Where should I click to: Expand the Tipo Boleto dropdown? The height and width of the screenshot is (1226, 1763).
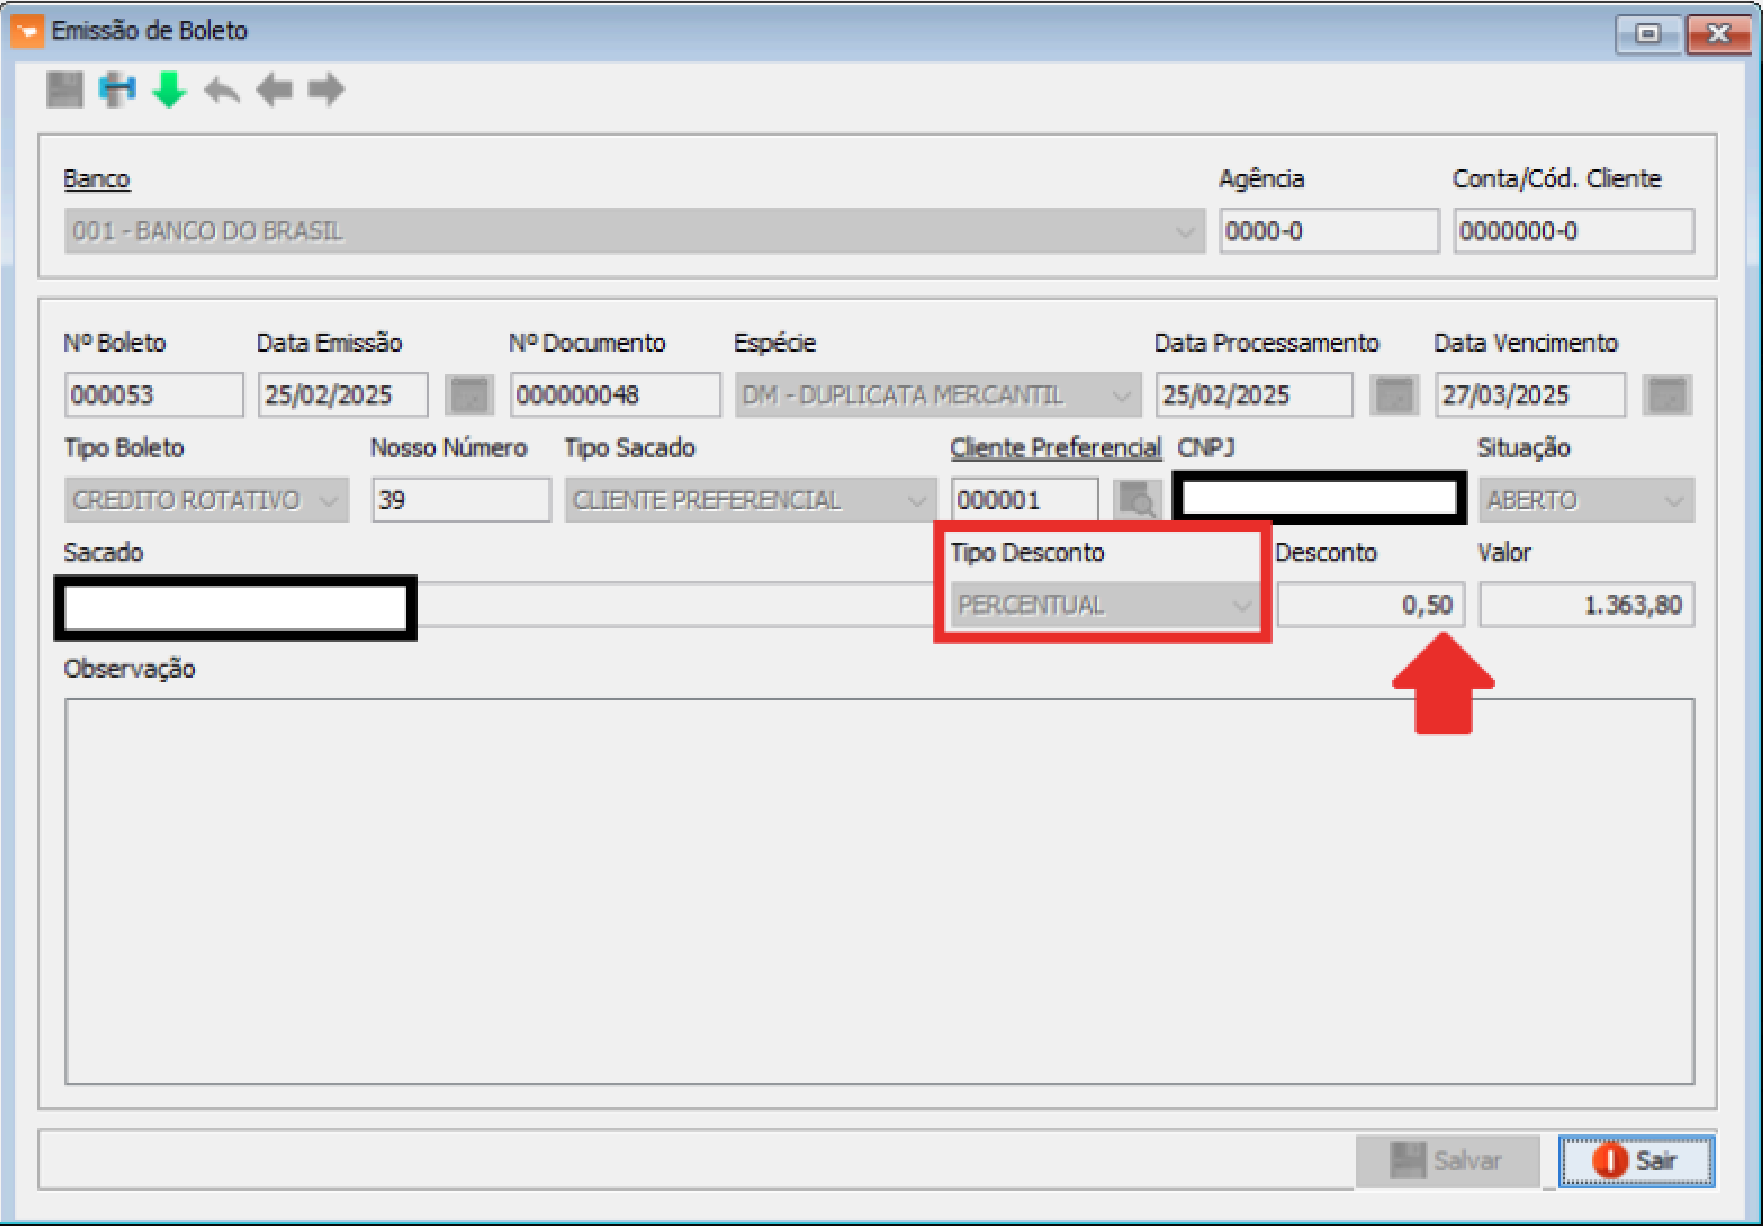pos(328,501)
